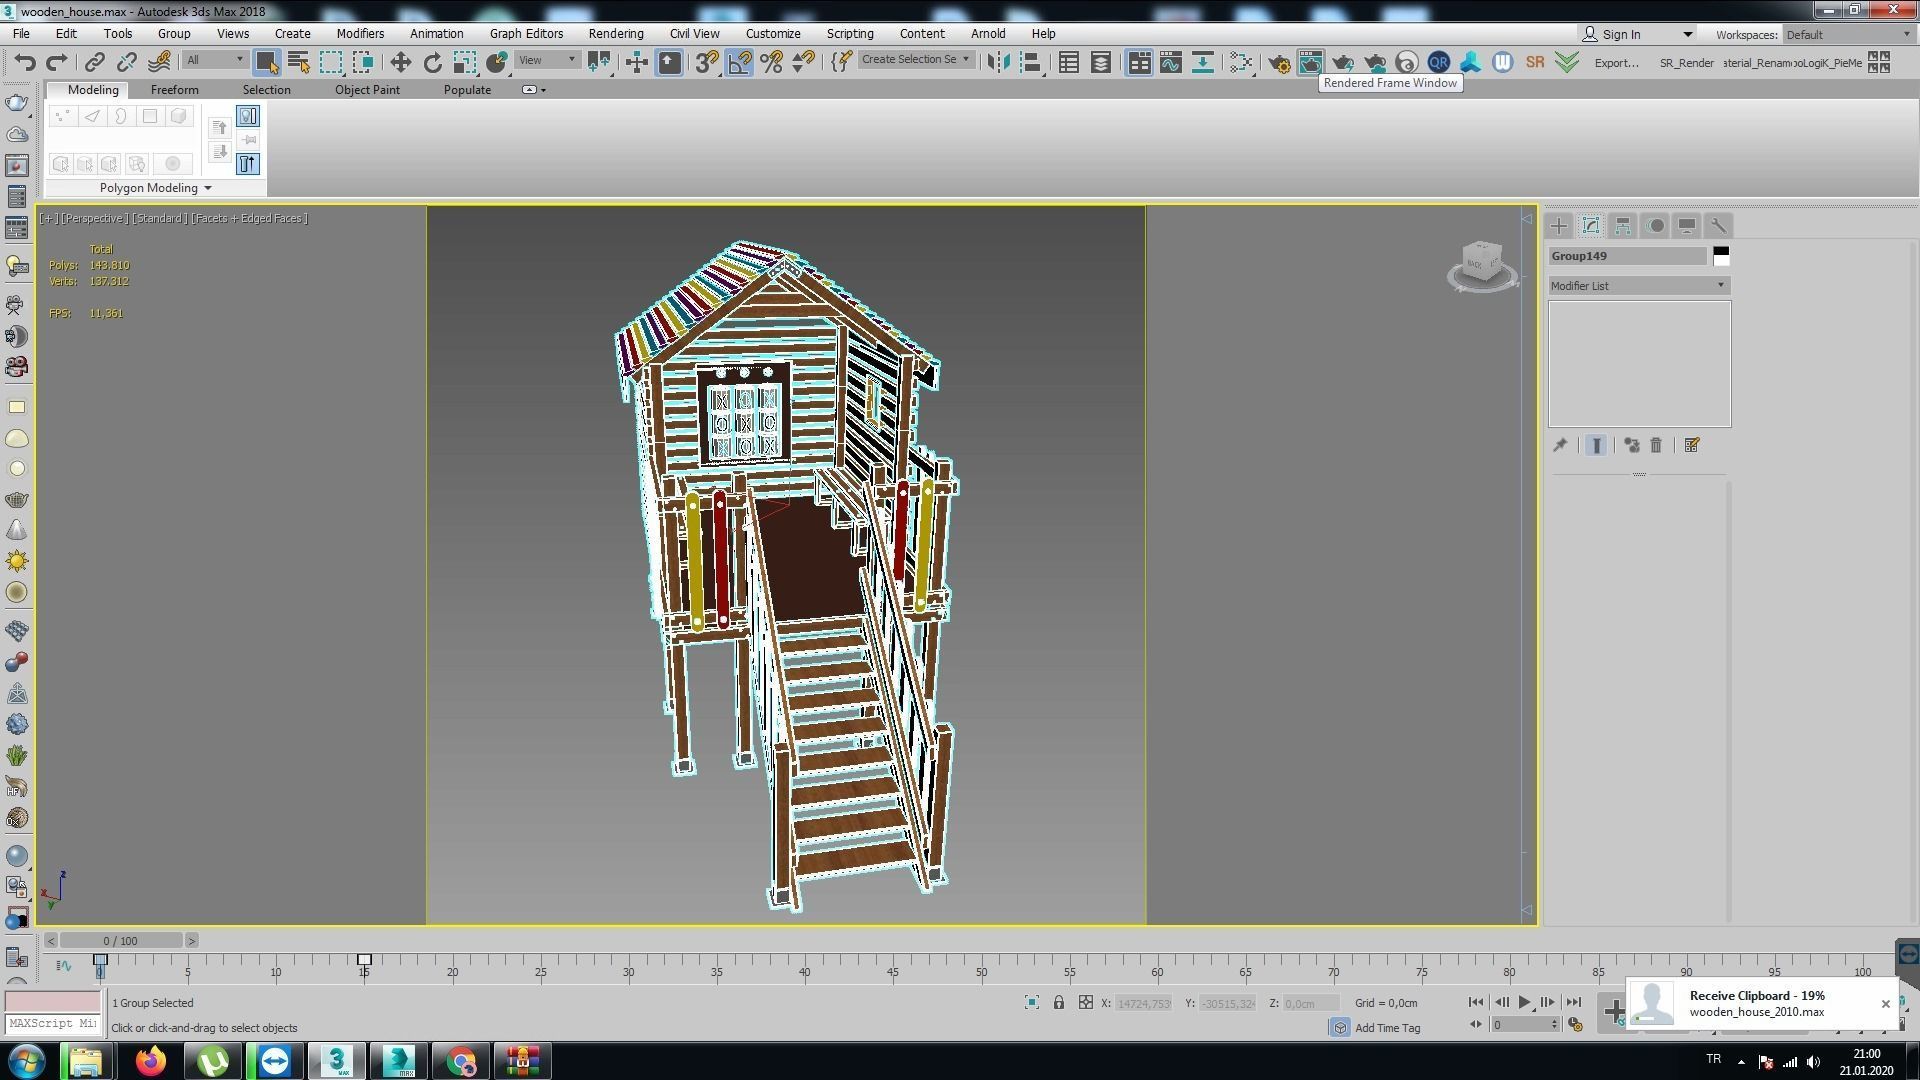Viewport: 1920px width, 1080px height.
Task: Toggle Angle Snap
Action: click(739, 62)
